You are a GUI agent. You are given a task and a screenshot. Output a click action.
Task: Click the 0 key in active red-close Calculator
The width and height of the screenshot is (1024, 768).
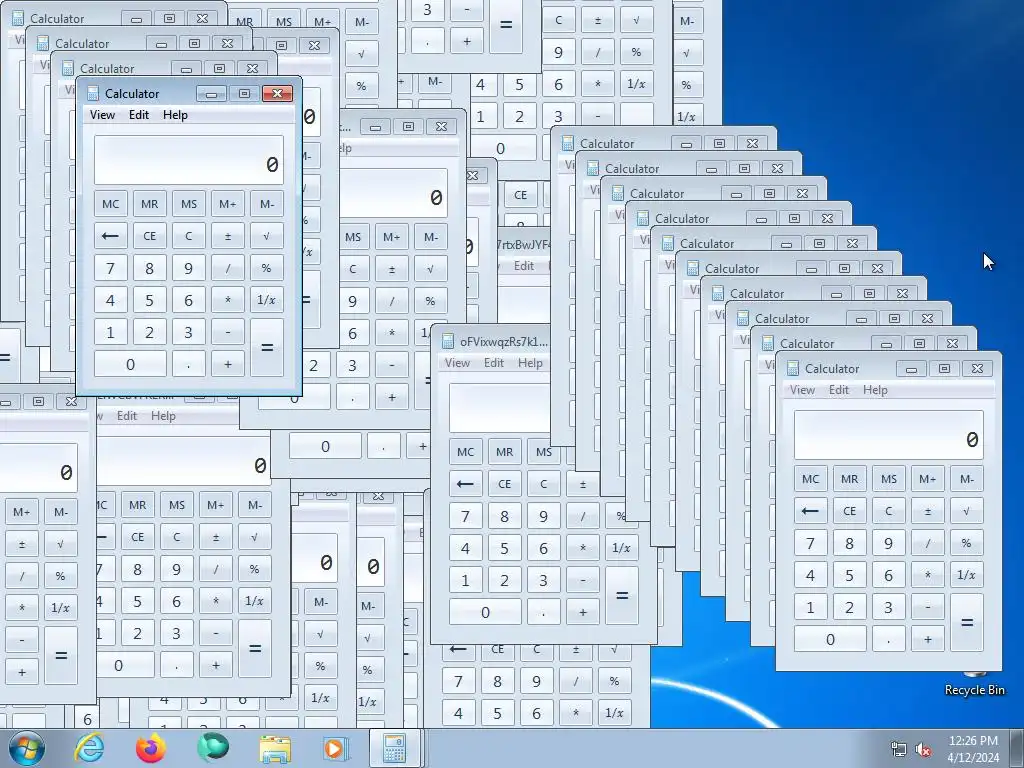(x=130, y=364)
